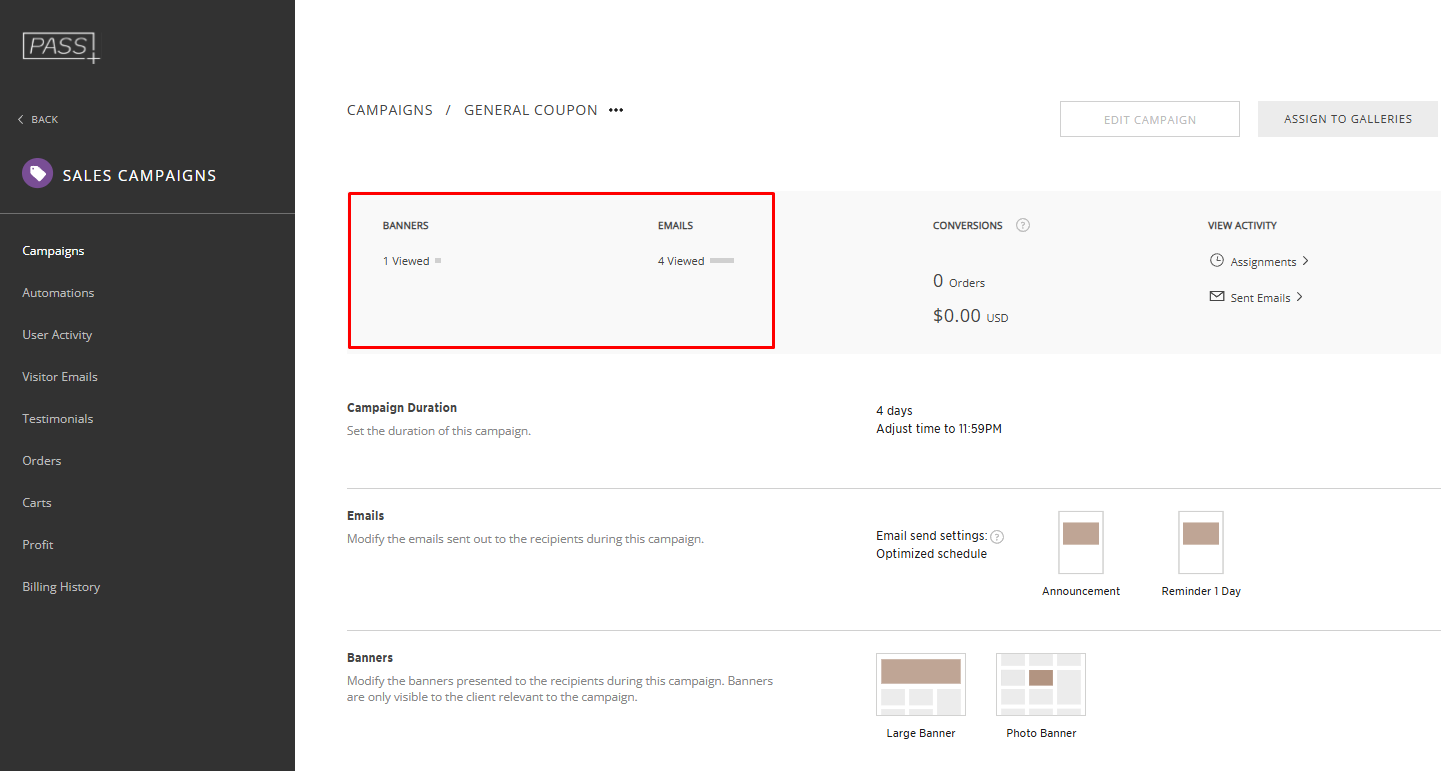Click the Edit Campaign button
The width and height of the screenshot is (1441, 771).
click(1149, 119)
